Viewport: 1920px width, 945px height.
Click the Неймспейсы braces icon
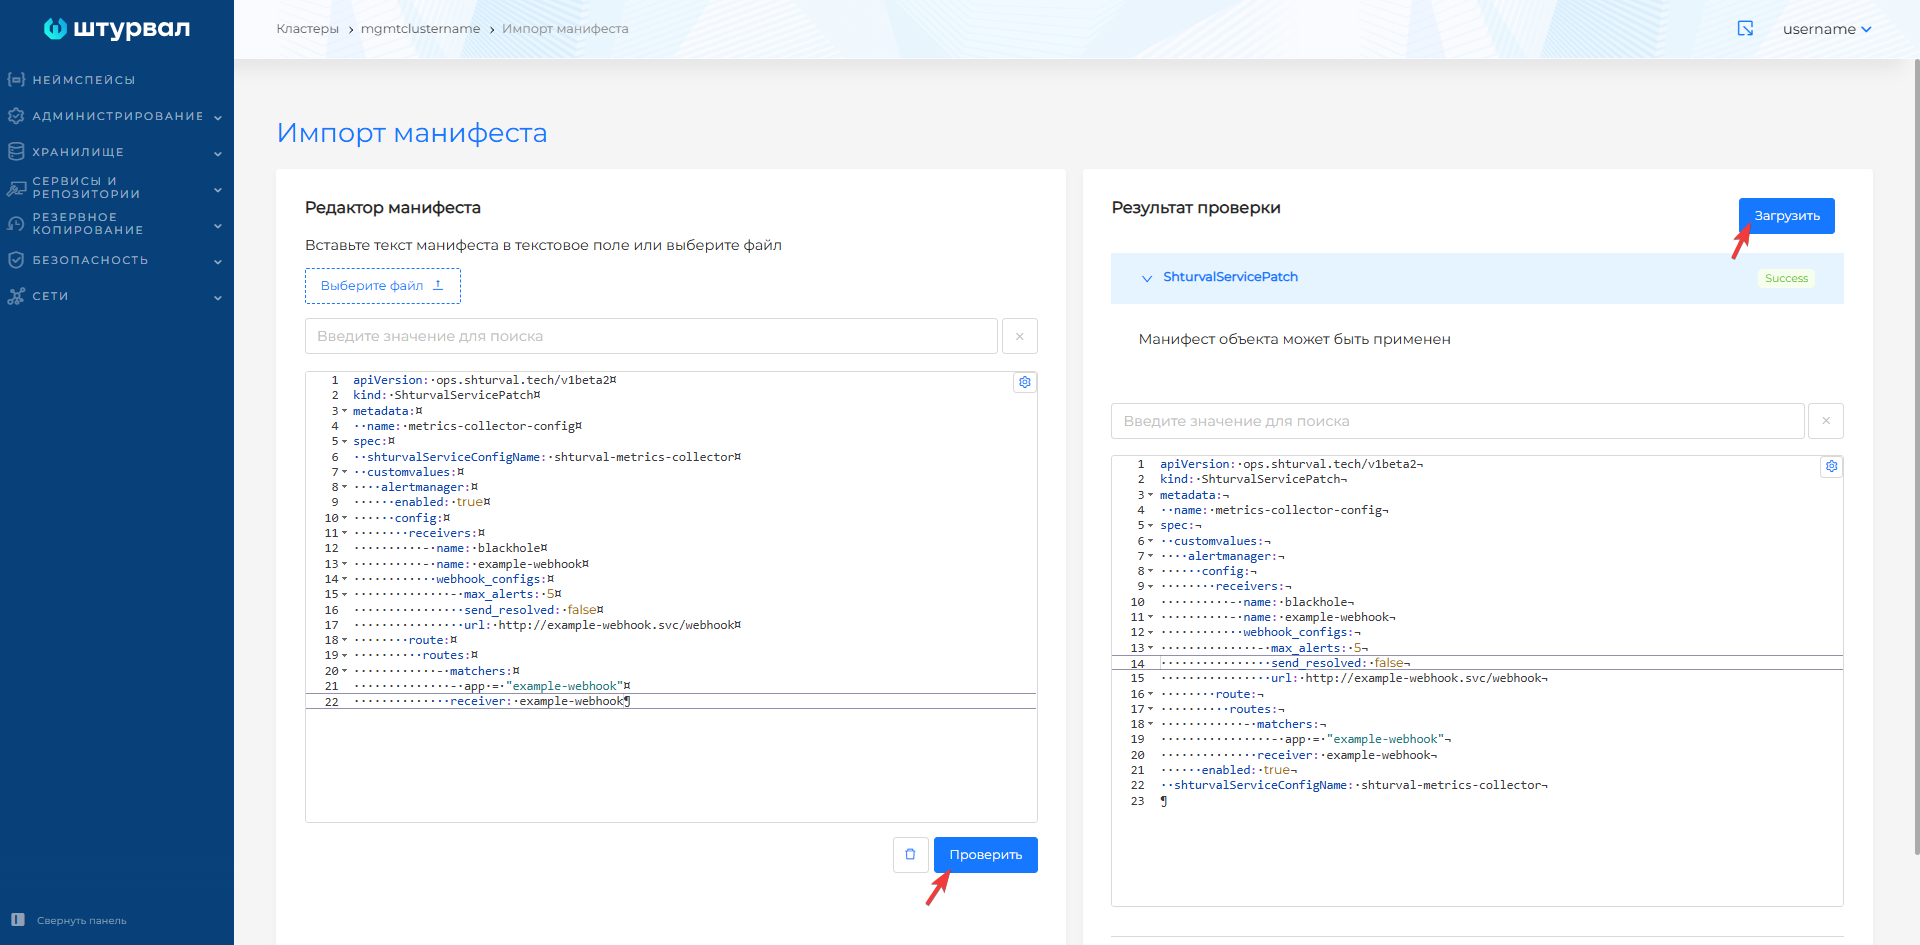pyautogui.click(x=16, y=80)
